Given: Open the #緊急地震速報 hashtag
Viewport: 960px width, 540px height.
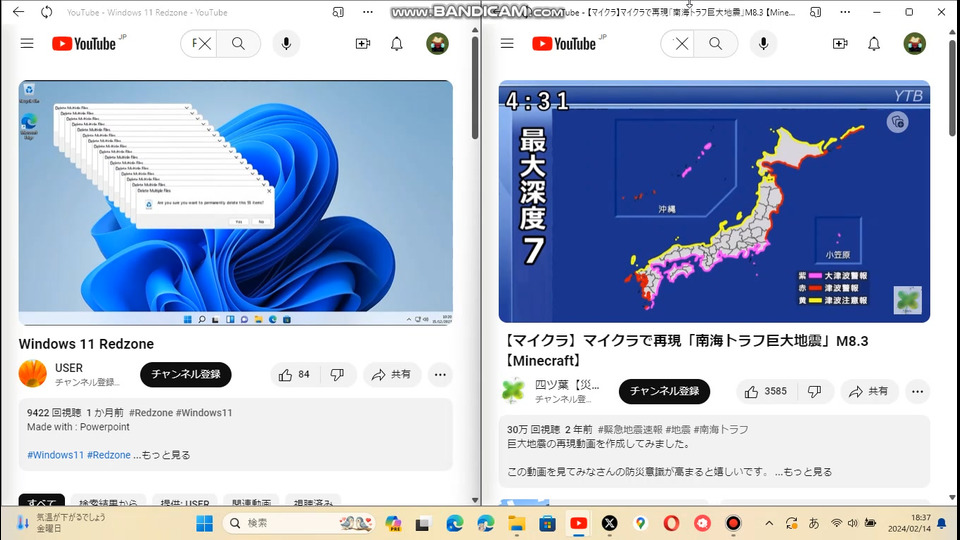Looking at the screenshot, I should click(x=630, y=430).
